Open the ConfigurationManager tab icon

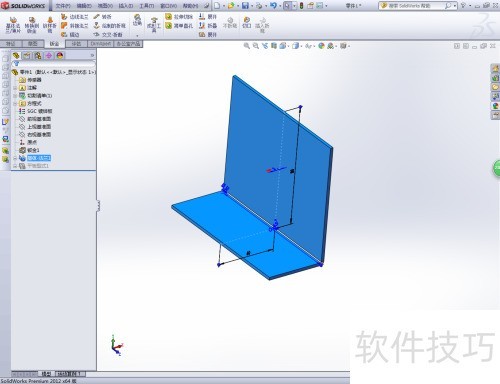point(38,56)
